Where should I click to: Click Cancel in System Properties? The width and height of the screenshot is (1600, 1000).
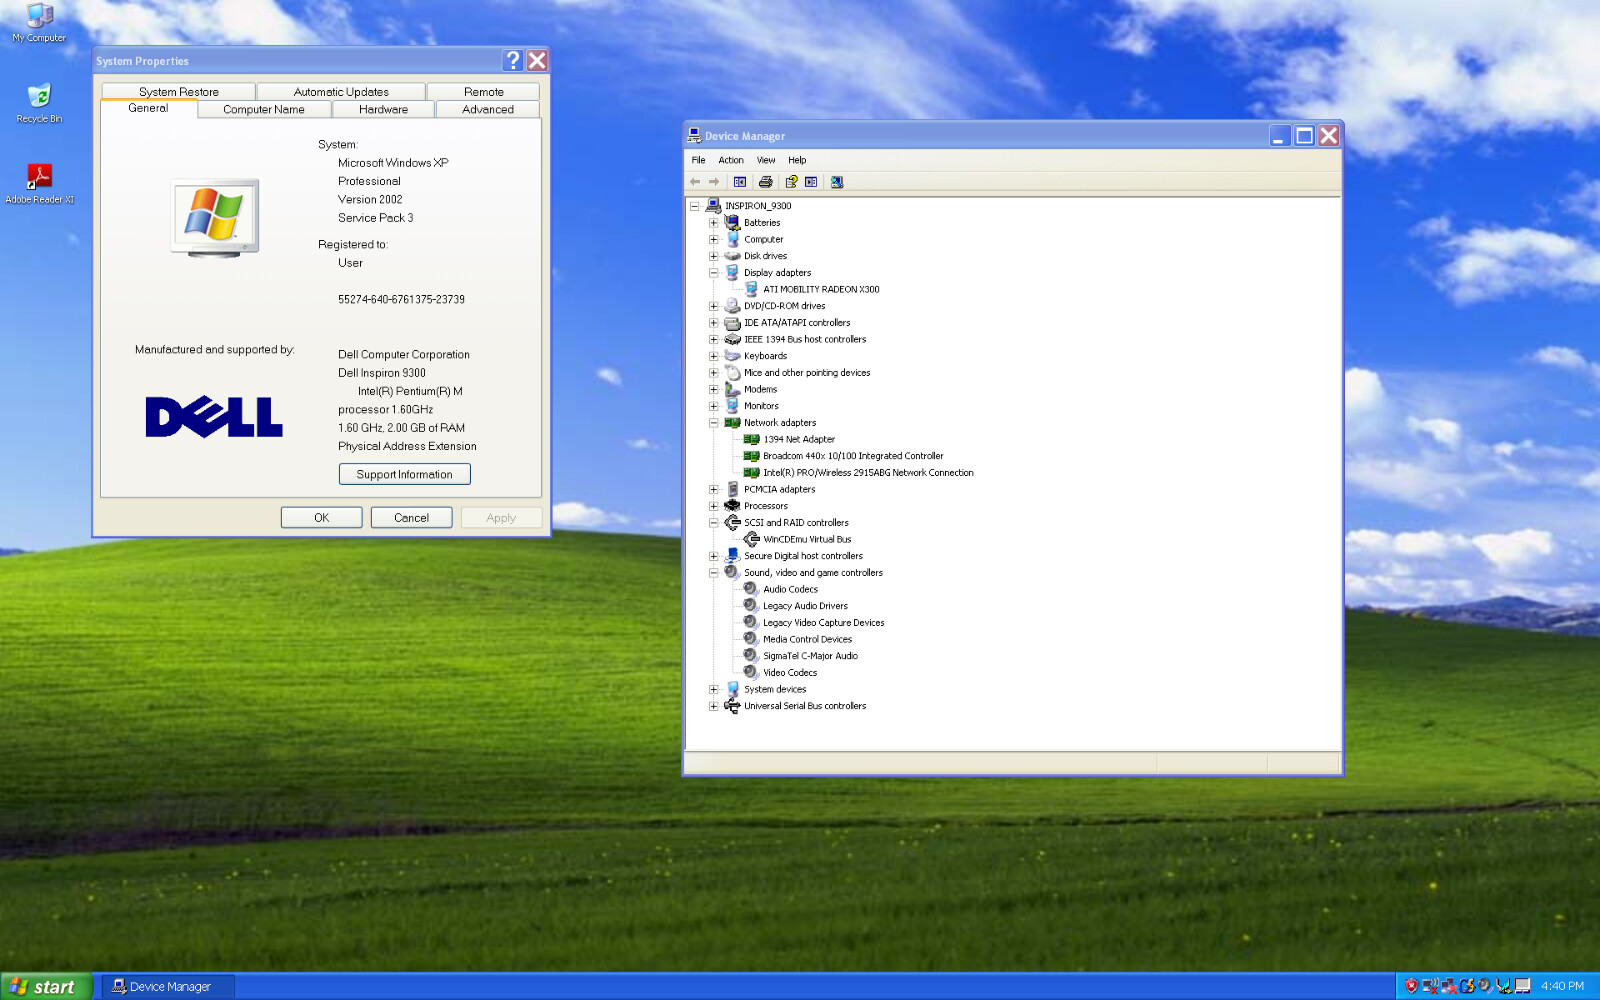[411, 517]
